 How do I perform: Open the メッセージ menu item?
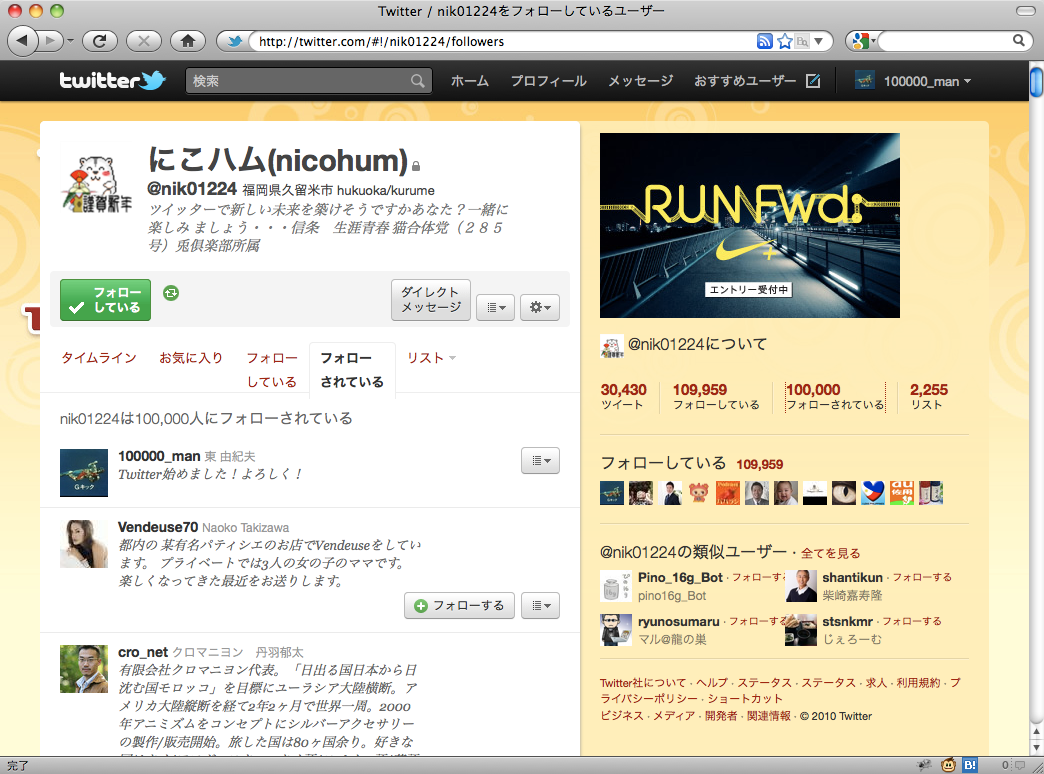coord(641,81)
